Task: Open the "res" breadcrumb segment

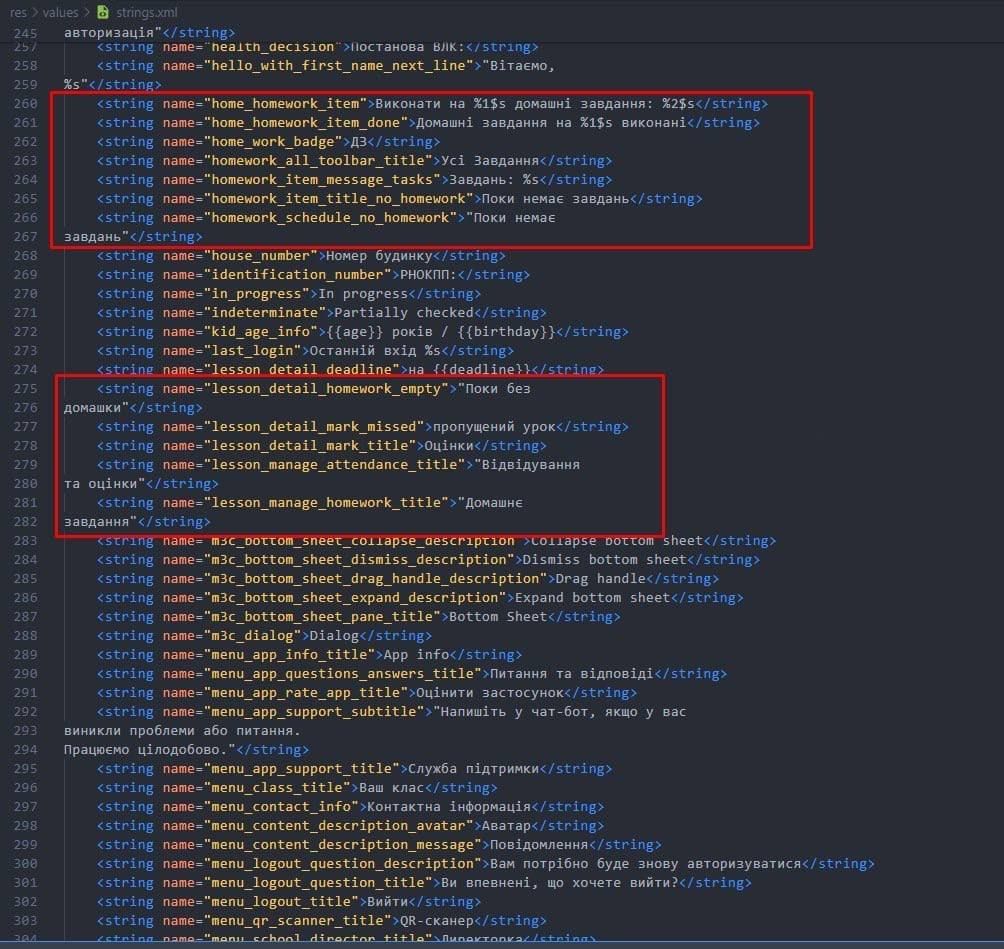Action: (18, 13)
